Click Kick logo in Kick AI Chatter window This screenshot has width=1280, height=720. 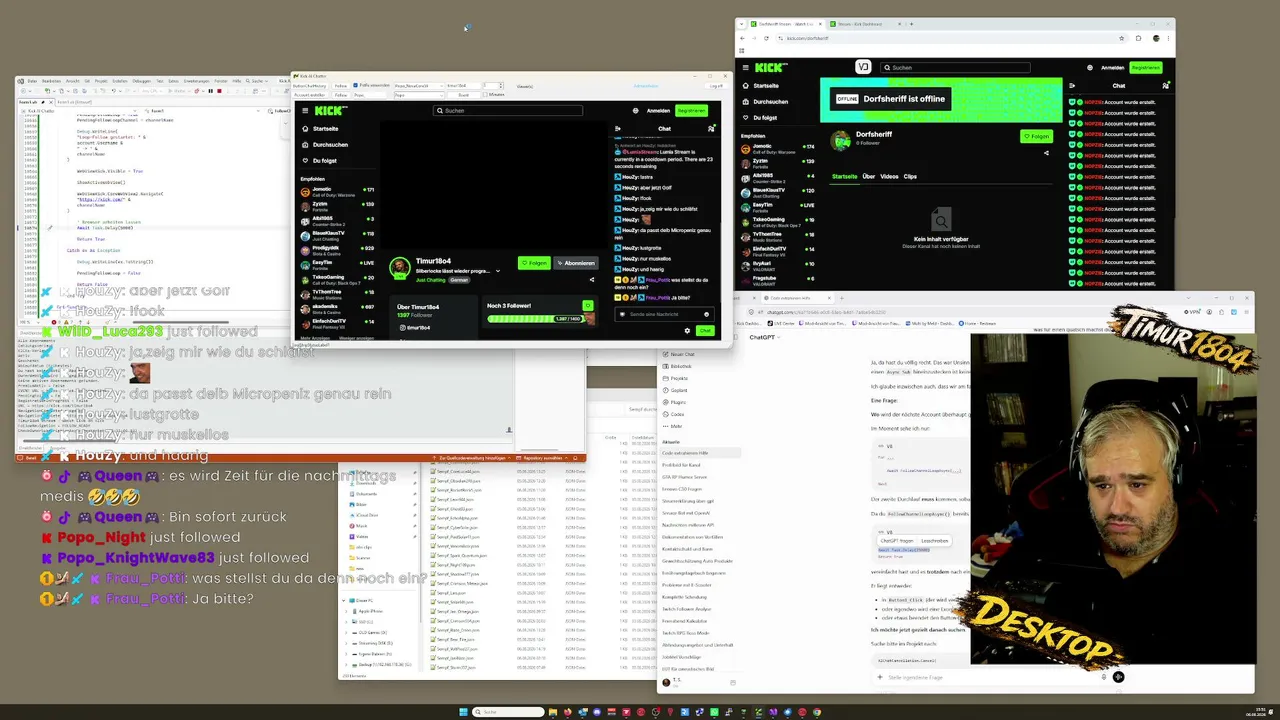click(x=329, y=111)
